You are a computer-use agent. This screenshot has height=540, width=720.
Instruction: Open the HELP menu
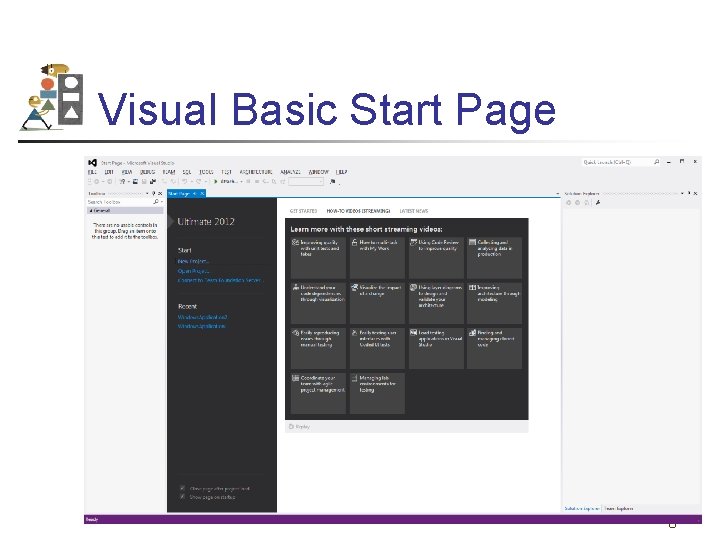click(341, 172)
